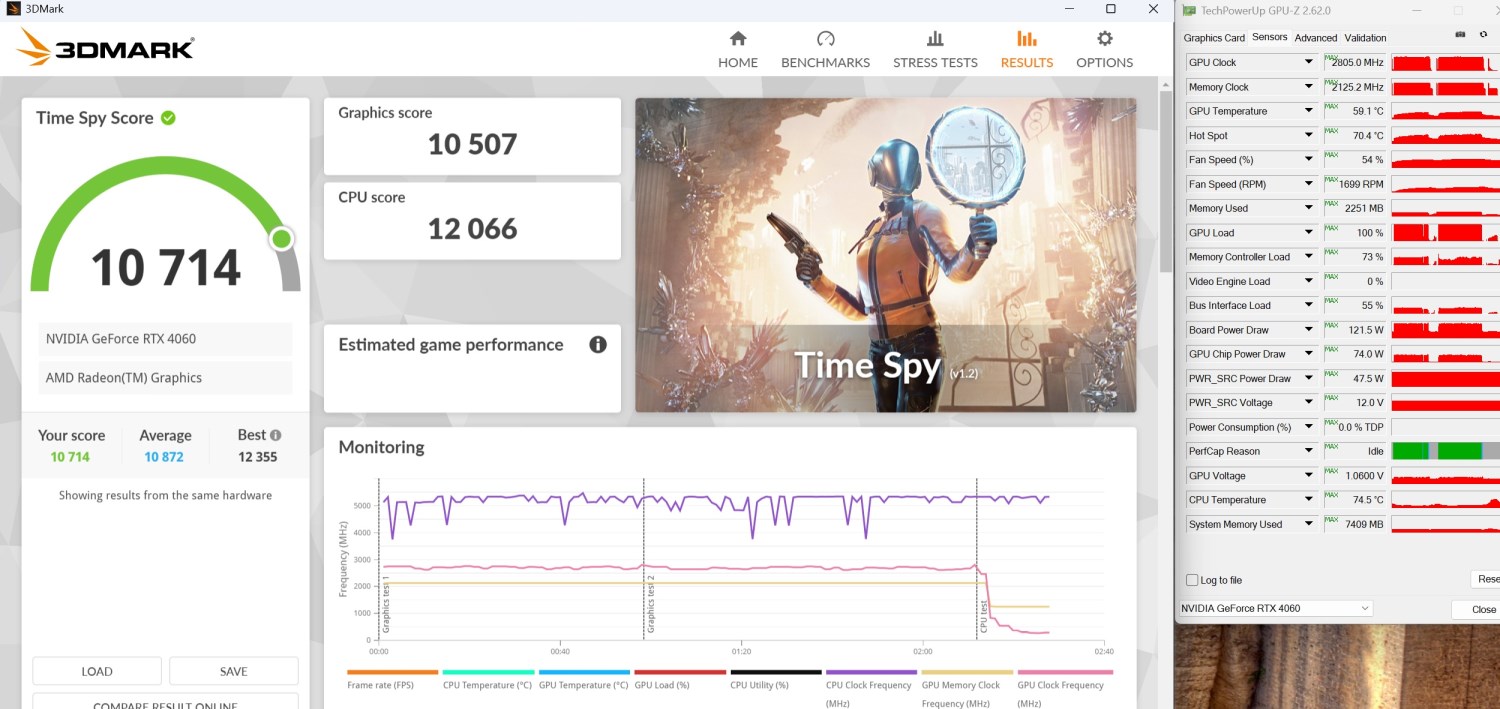Click the PerfCap Reason green color graph
Screen dimensions: 1500x709
tap(1445, 451)
